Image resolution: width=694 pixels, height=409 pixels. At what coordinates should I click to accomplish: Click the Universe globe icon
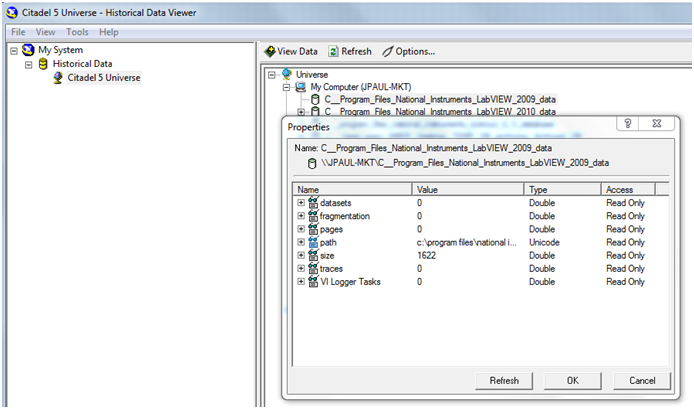[x=287, y=74]
